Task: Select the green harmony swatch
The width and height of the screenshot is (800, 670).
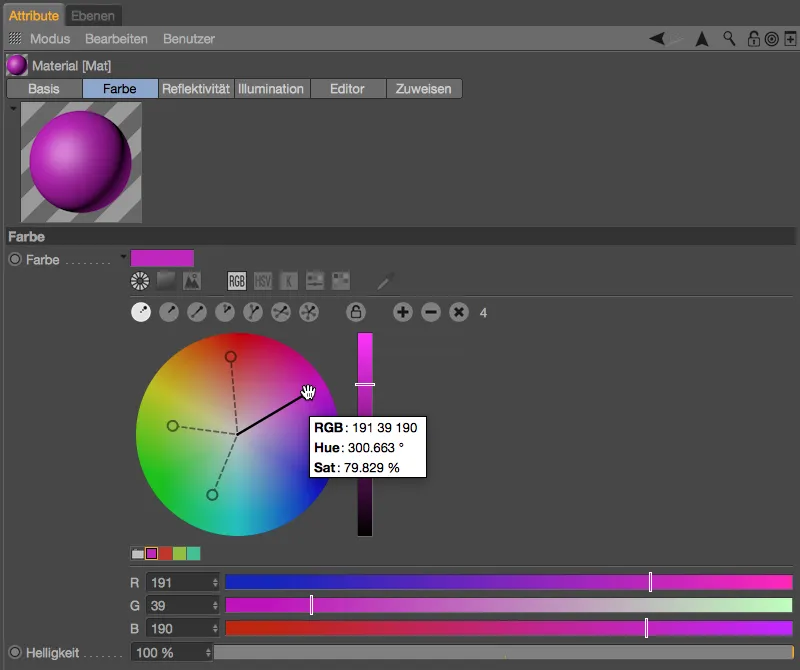Action: 179,554
